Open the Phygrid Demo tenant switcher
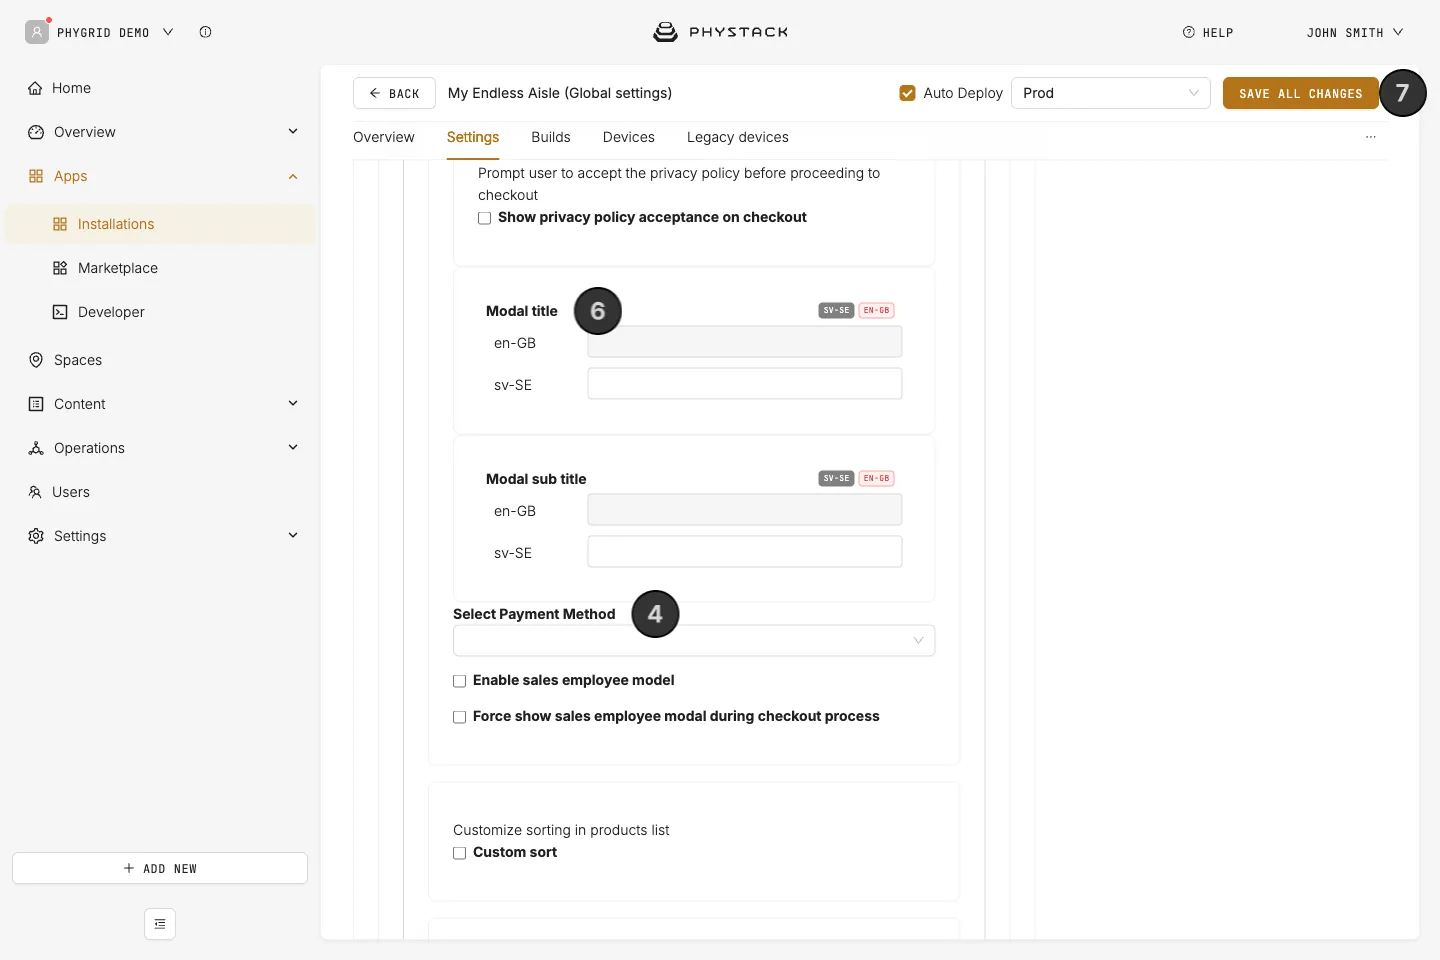1440x960 pixels. coord(115,32)
